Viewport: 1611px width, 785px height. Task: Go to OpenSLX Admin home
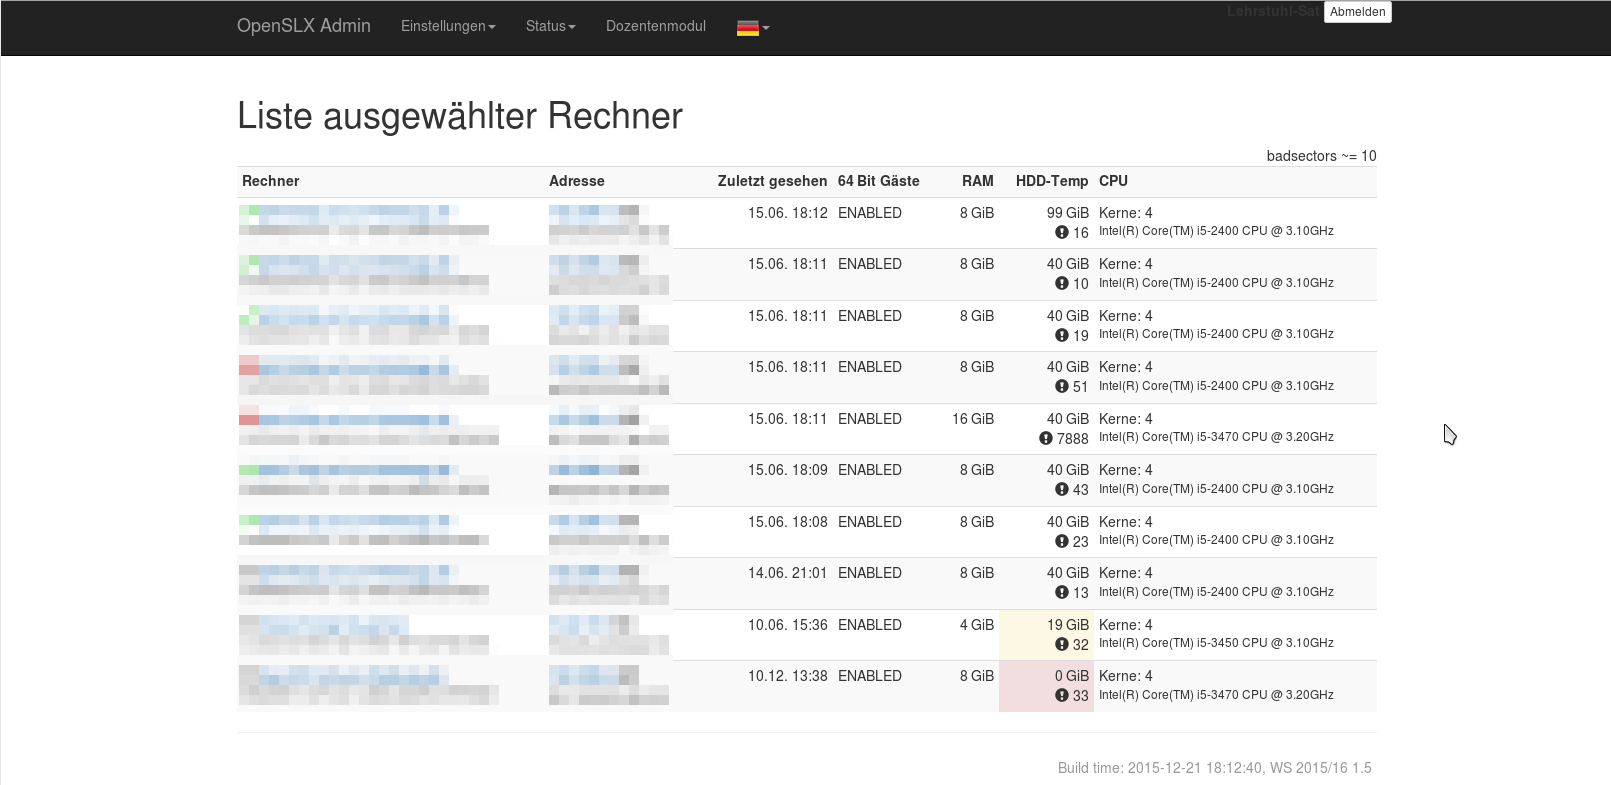coord(303,26)
